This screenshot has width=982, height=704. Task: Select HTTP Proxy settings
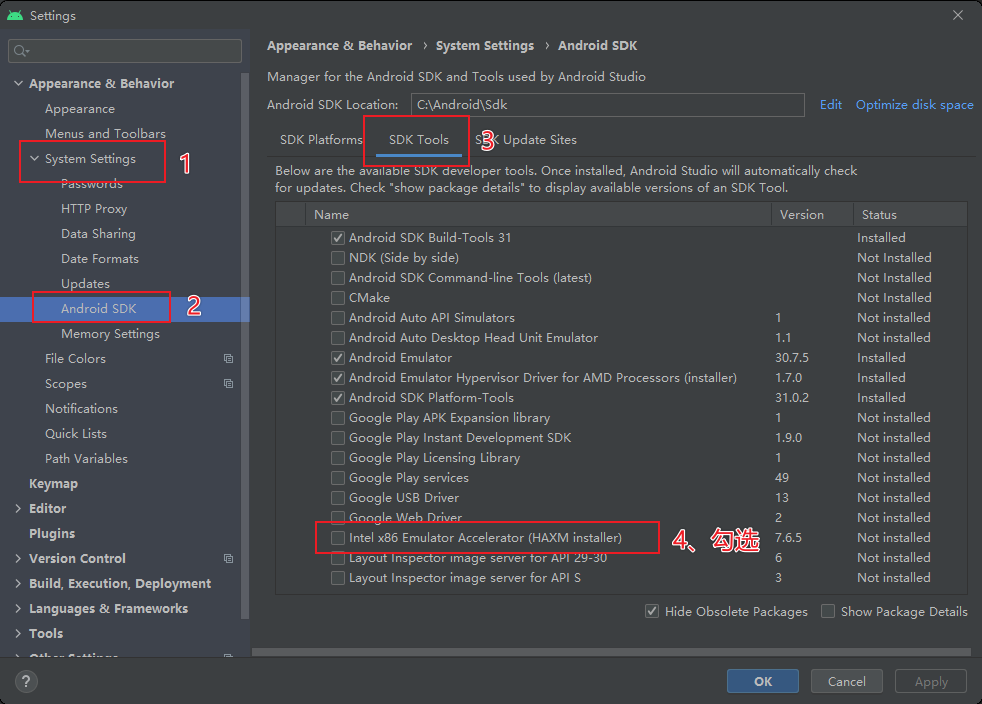coord(94,209)
